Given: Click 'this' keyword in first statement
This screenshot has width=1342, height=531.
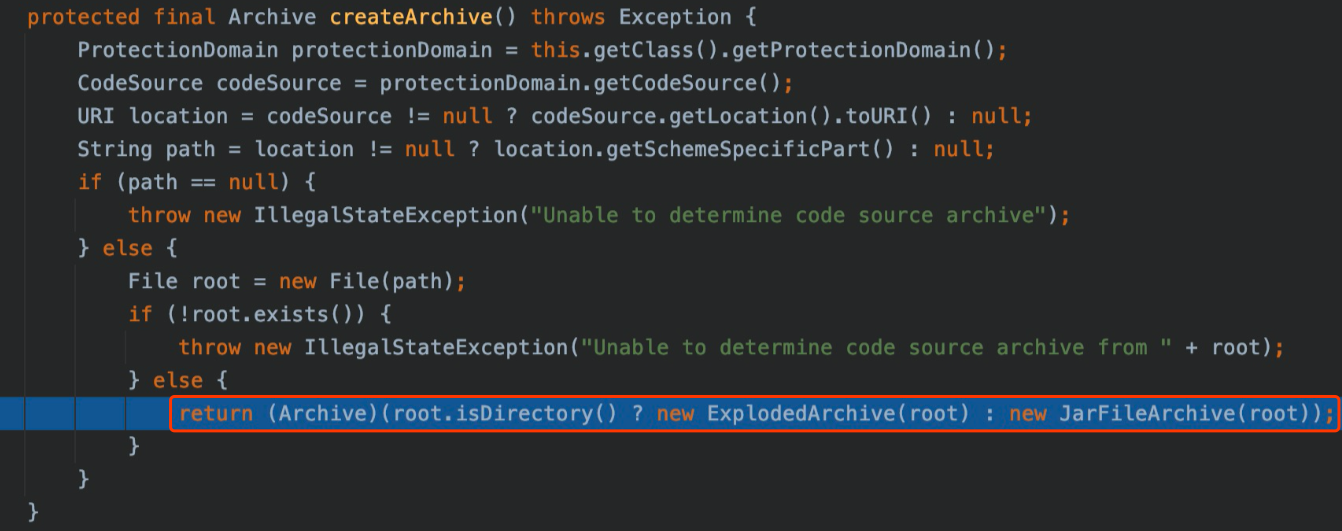Looking at the screenshot, I should tap(555, 50).
